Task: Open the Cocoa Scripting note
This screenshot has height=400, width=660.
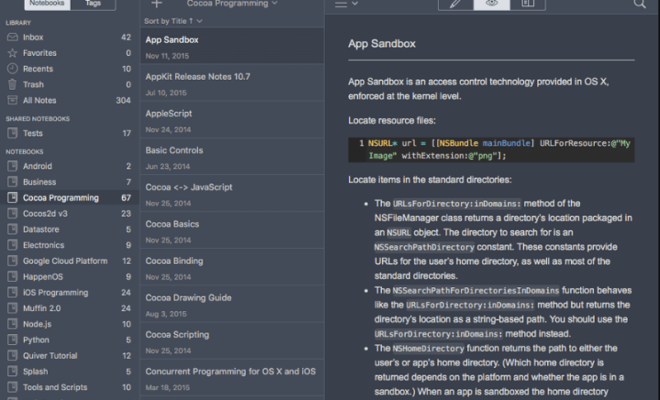Action: coord(232,341)
